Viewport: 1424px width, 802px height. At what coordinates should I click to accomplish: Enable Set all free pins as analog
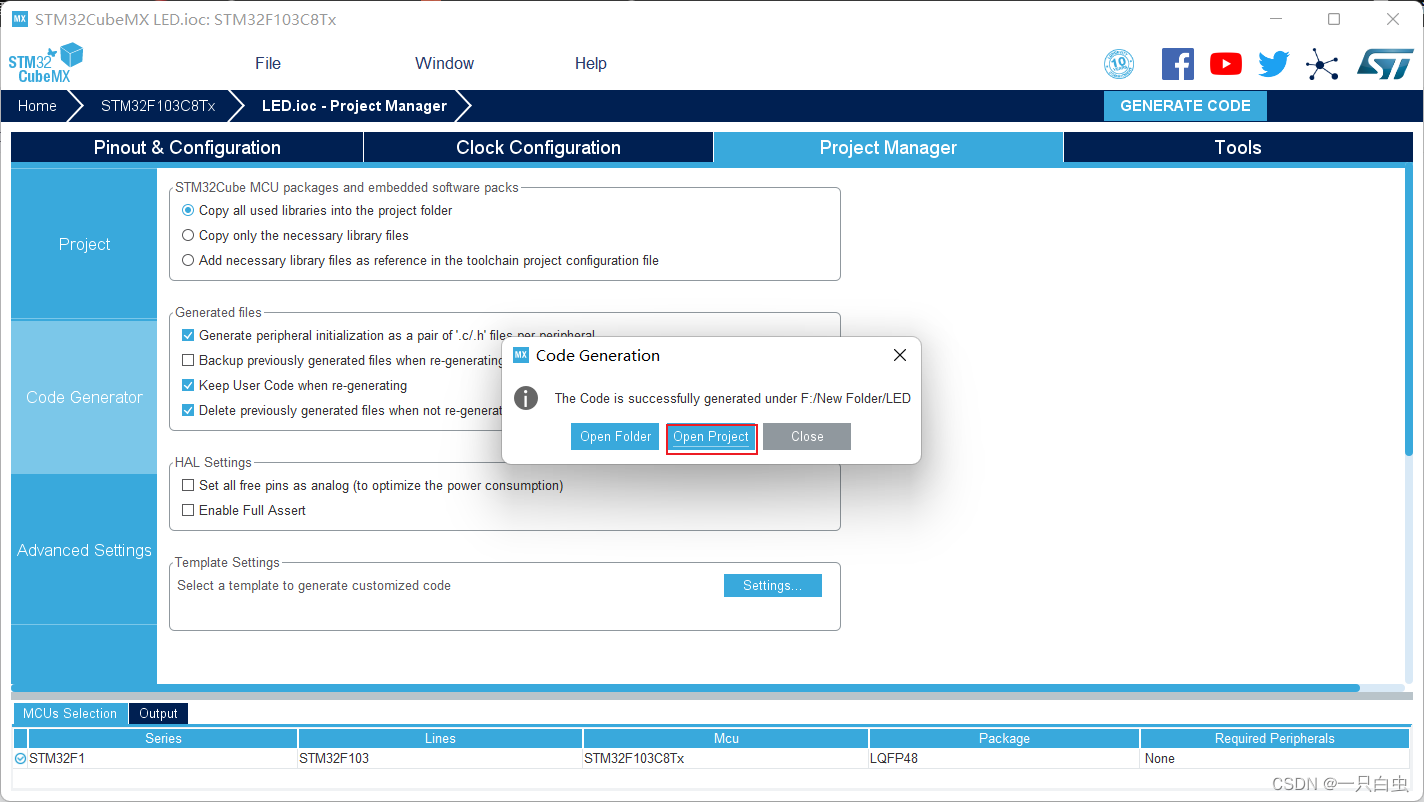point(188,486)
